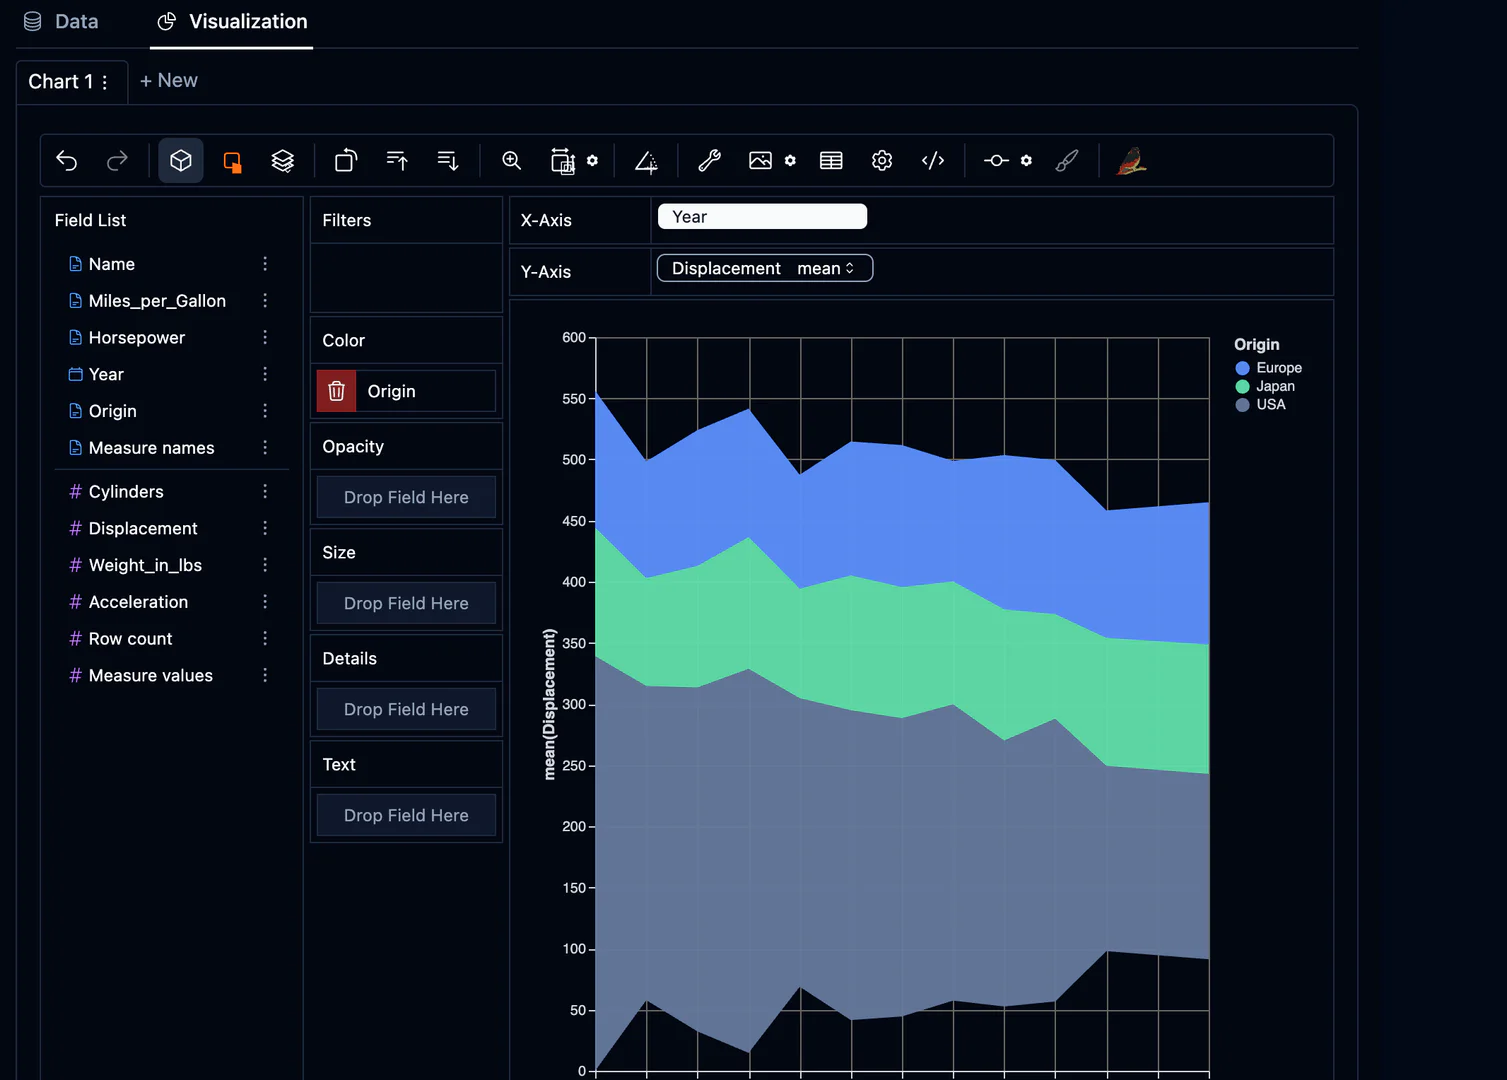This screenshot has width=1507, height=1080.
Task: Undo the last chart change
Action: click(66, 160)
